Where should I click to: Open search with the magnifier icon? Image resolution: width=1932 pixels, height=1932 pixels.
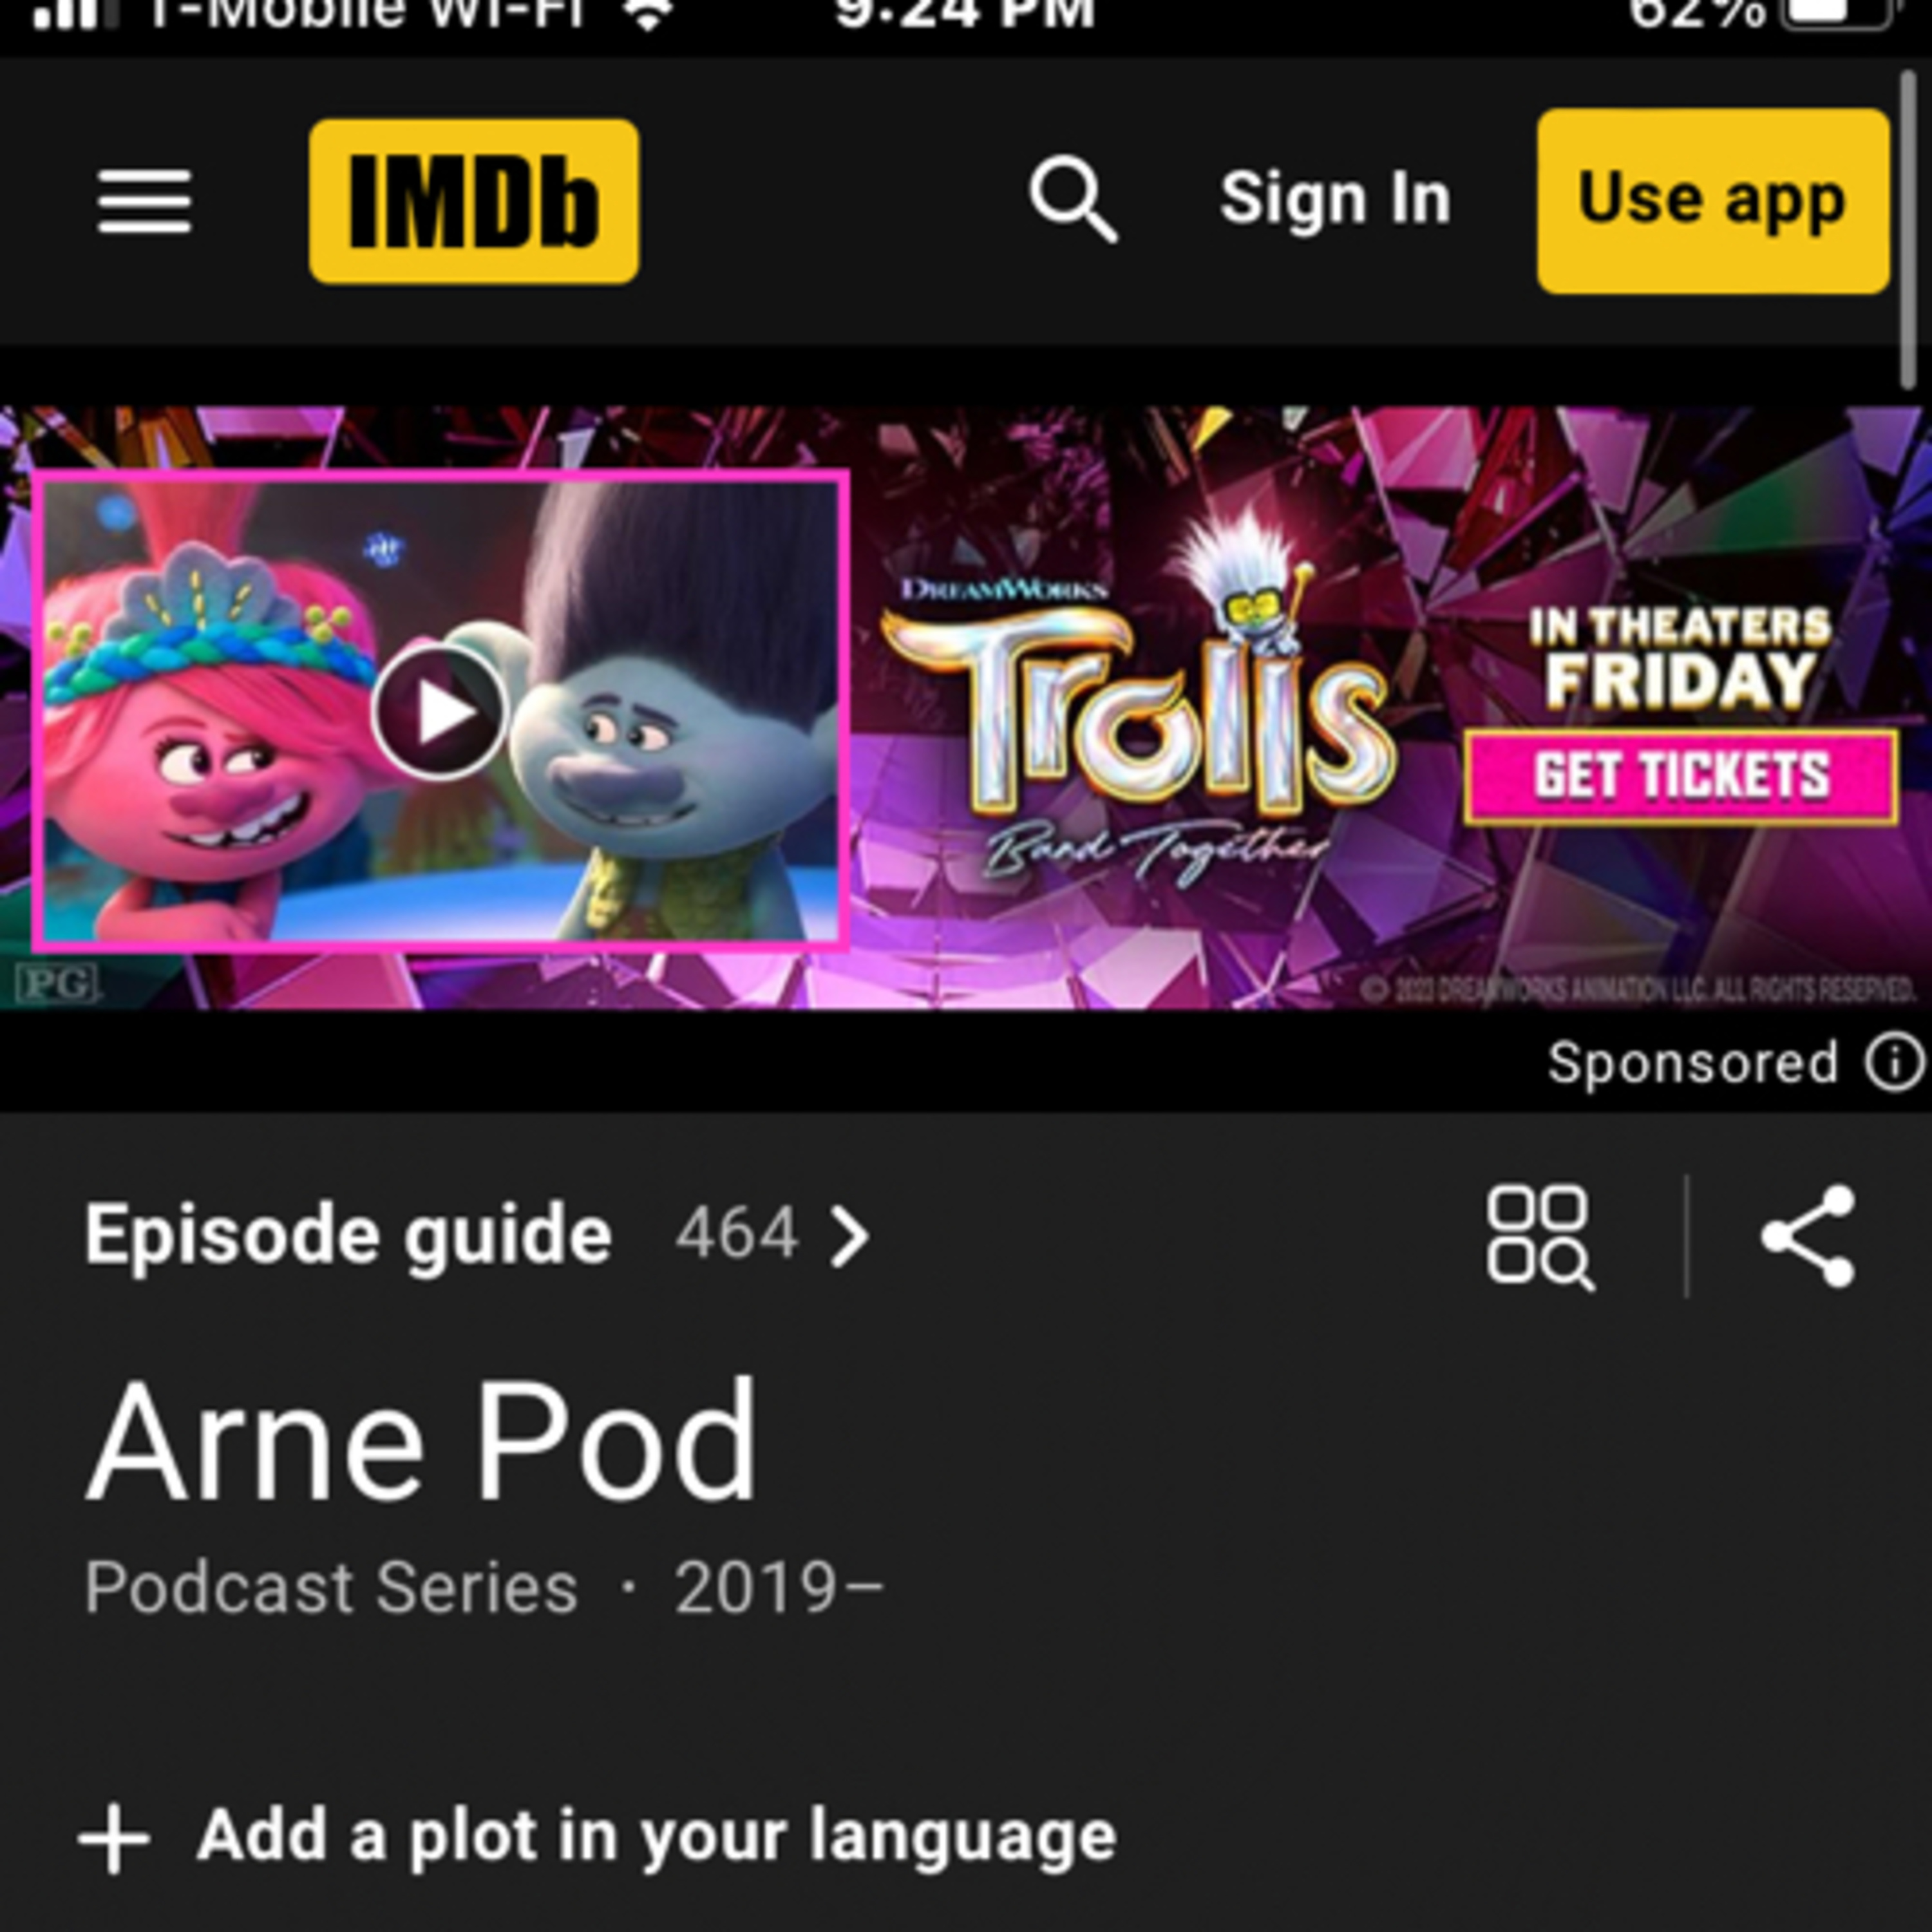pos(1073,199)
